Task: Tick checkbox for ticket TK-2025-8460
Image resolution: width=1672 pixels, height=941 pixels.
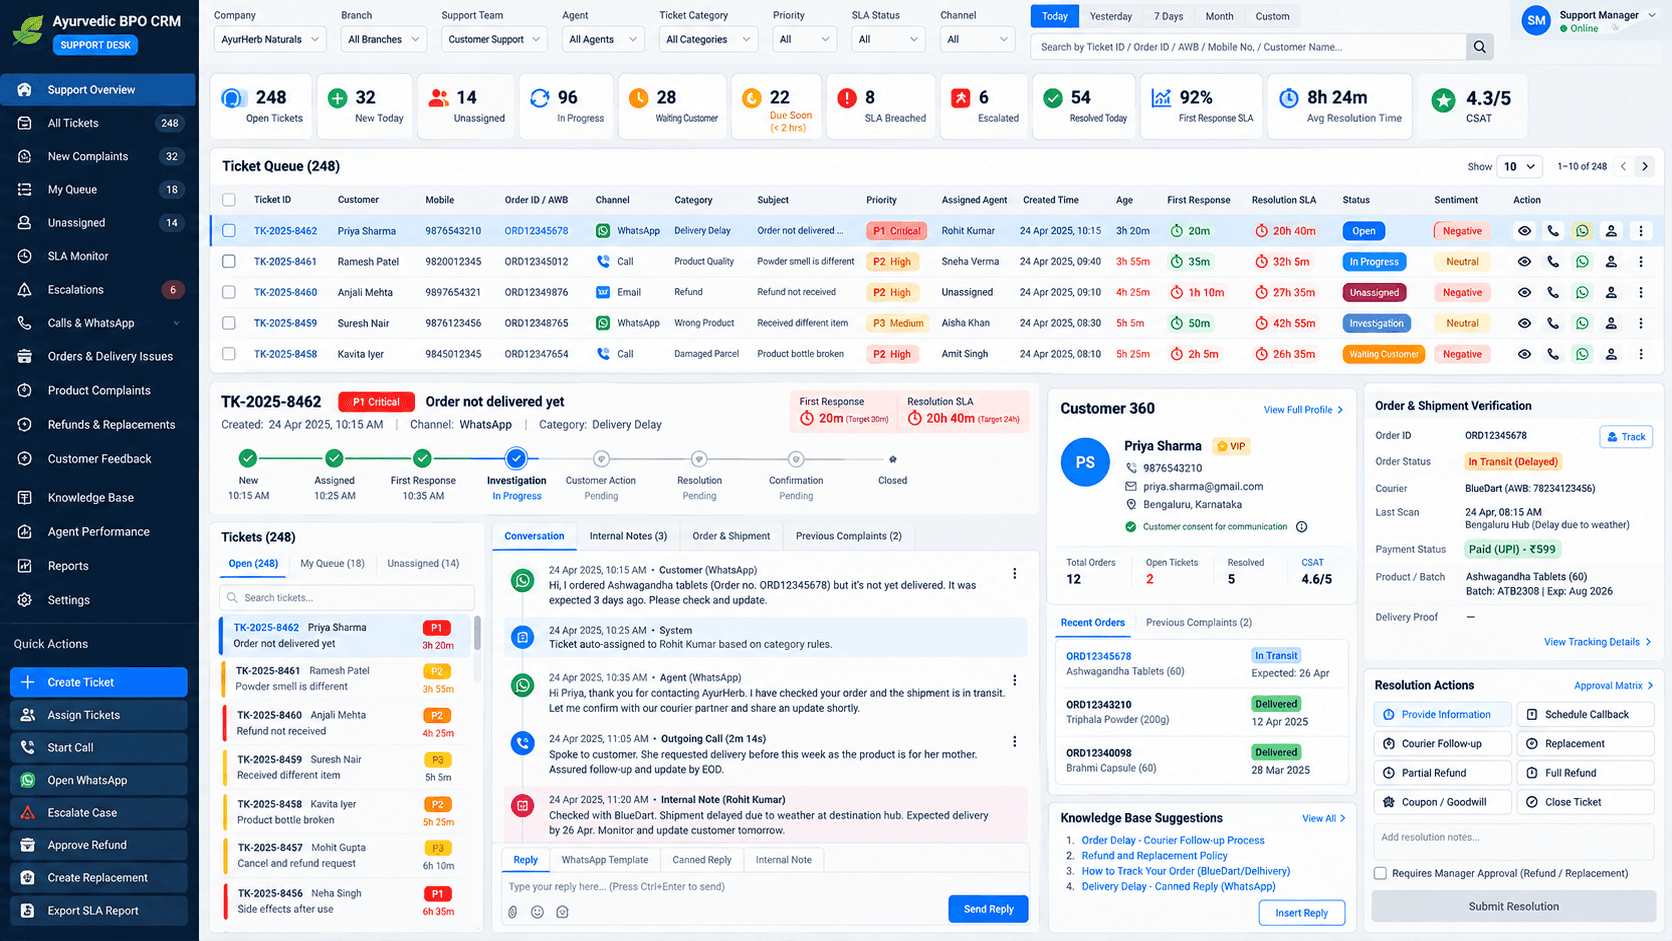Action: [229, 293]
